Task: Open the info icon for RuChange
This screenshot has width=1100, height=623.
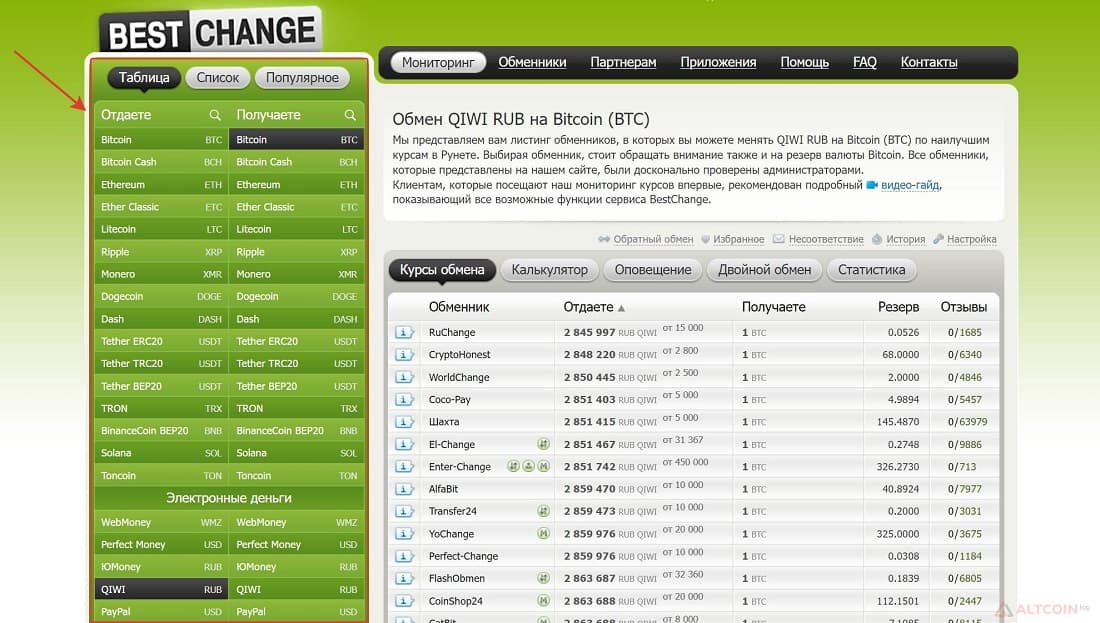Action: pos(404,332)
